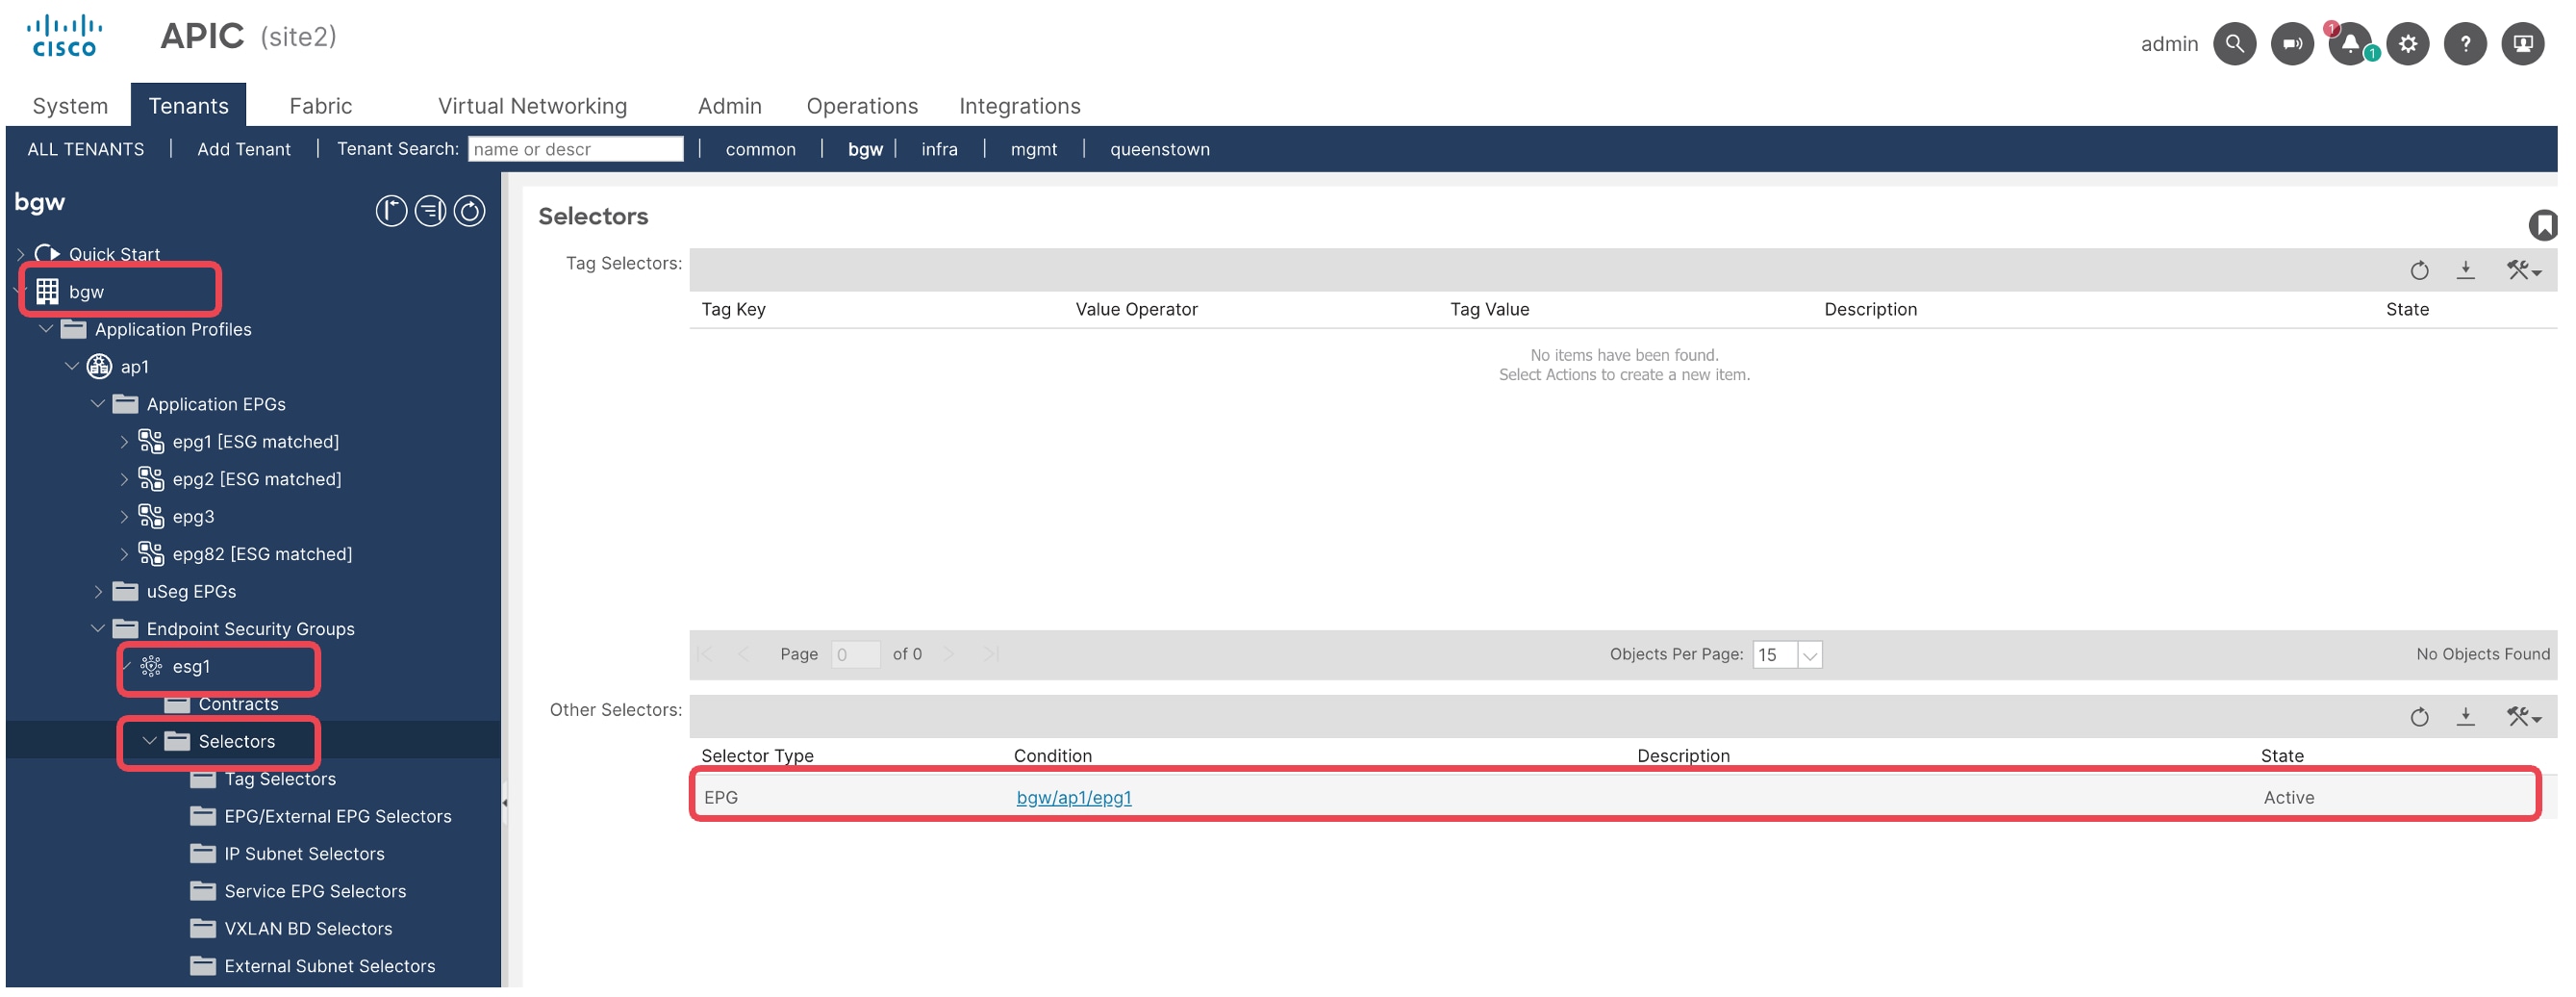
Task: Click the ap1 application profile icon
Action: pos(99,367)
